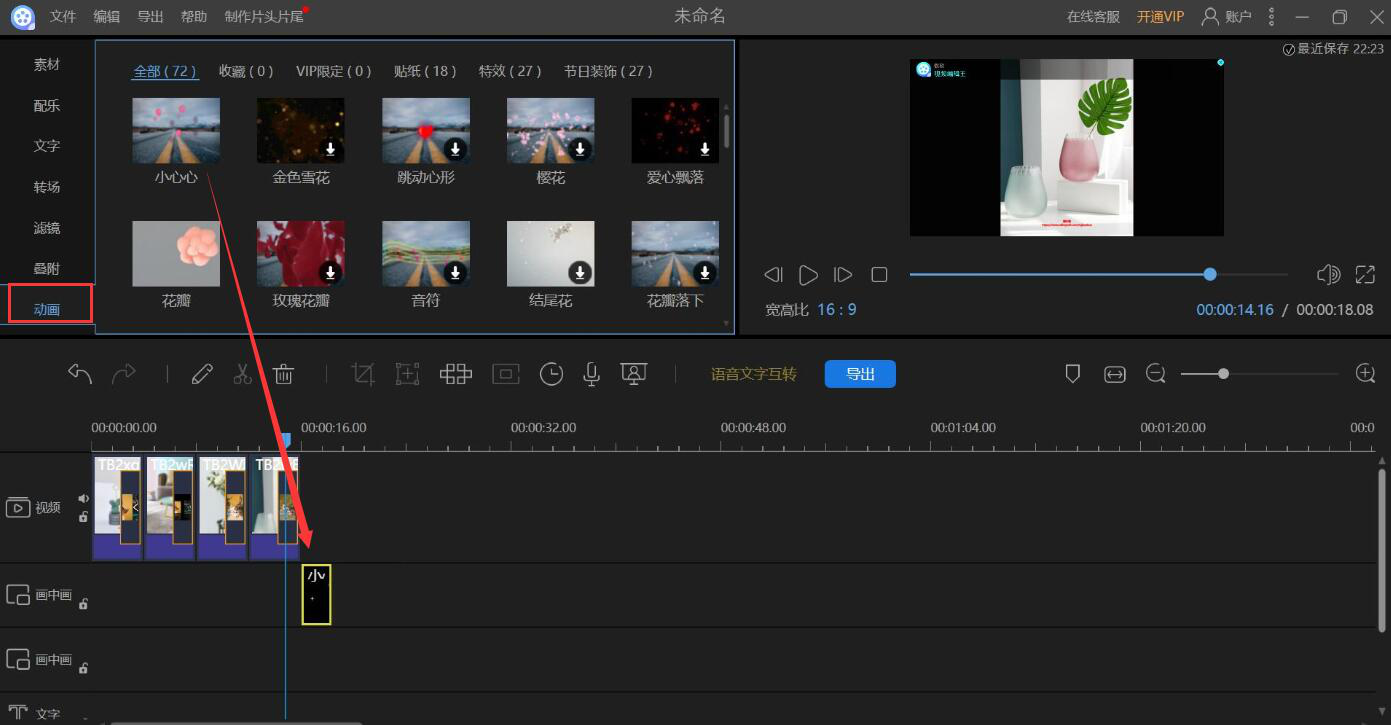
Task: Click the mosaic grid tool icon
Action: (456, 374)
